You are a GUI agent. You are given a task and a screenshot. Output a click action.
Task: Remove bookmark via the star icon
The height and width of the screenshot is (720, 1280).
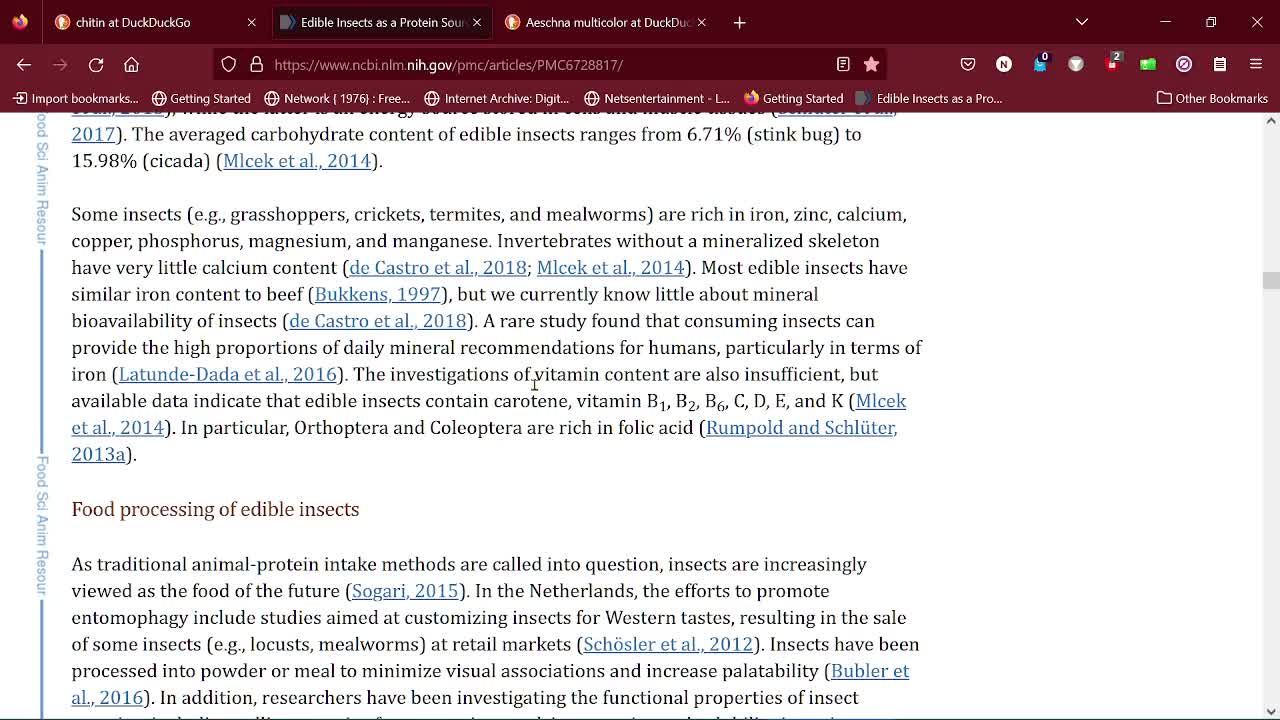click(871, 64)
